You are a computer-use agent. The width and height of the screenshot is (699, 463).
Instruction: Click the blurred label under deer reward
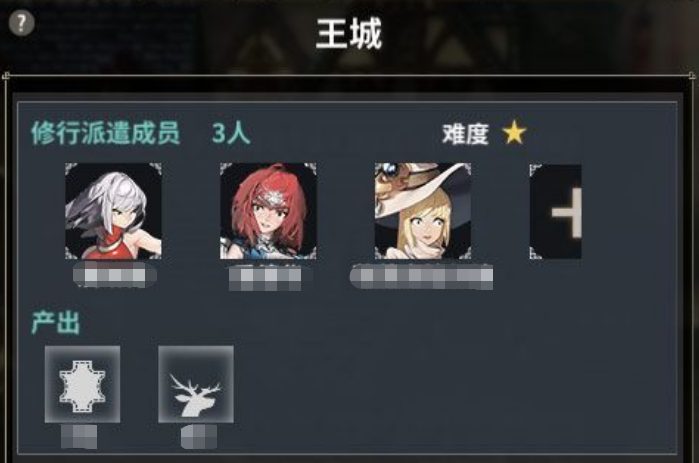click(199, 436)
